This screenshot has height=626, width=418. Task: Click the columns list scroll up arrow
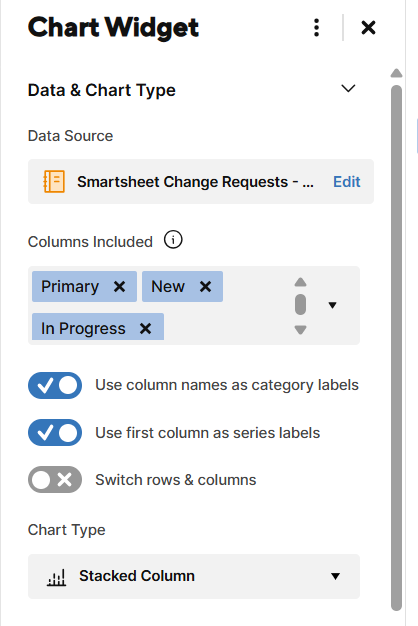[x=300, y=282]
